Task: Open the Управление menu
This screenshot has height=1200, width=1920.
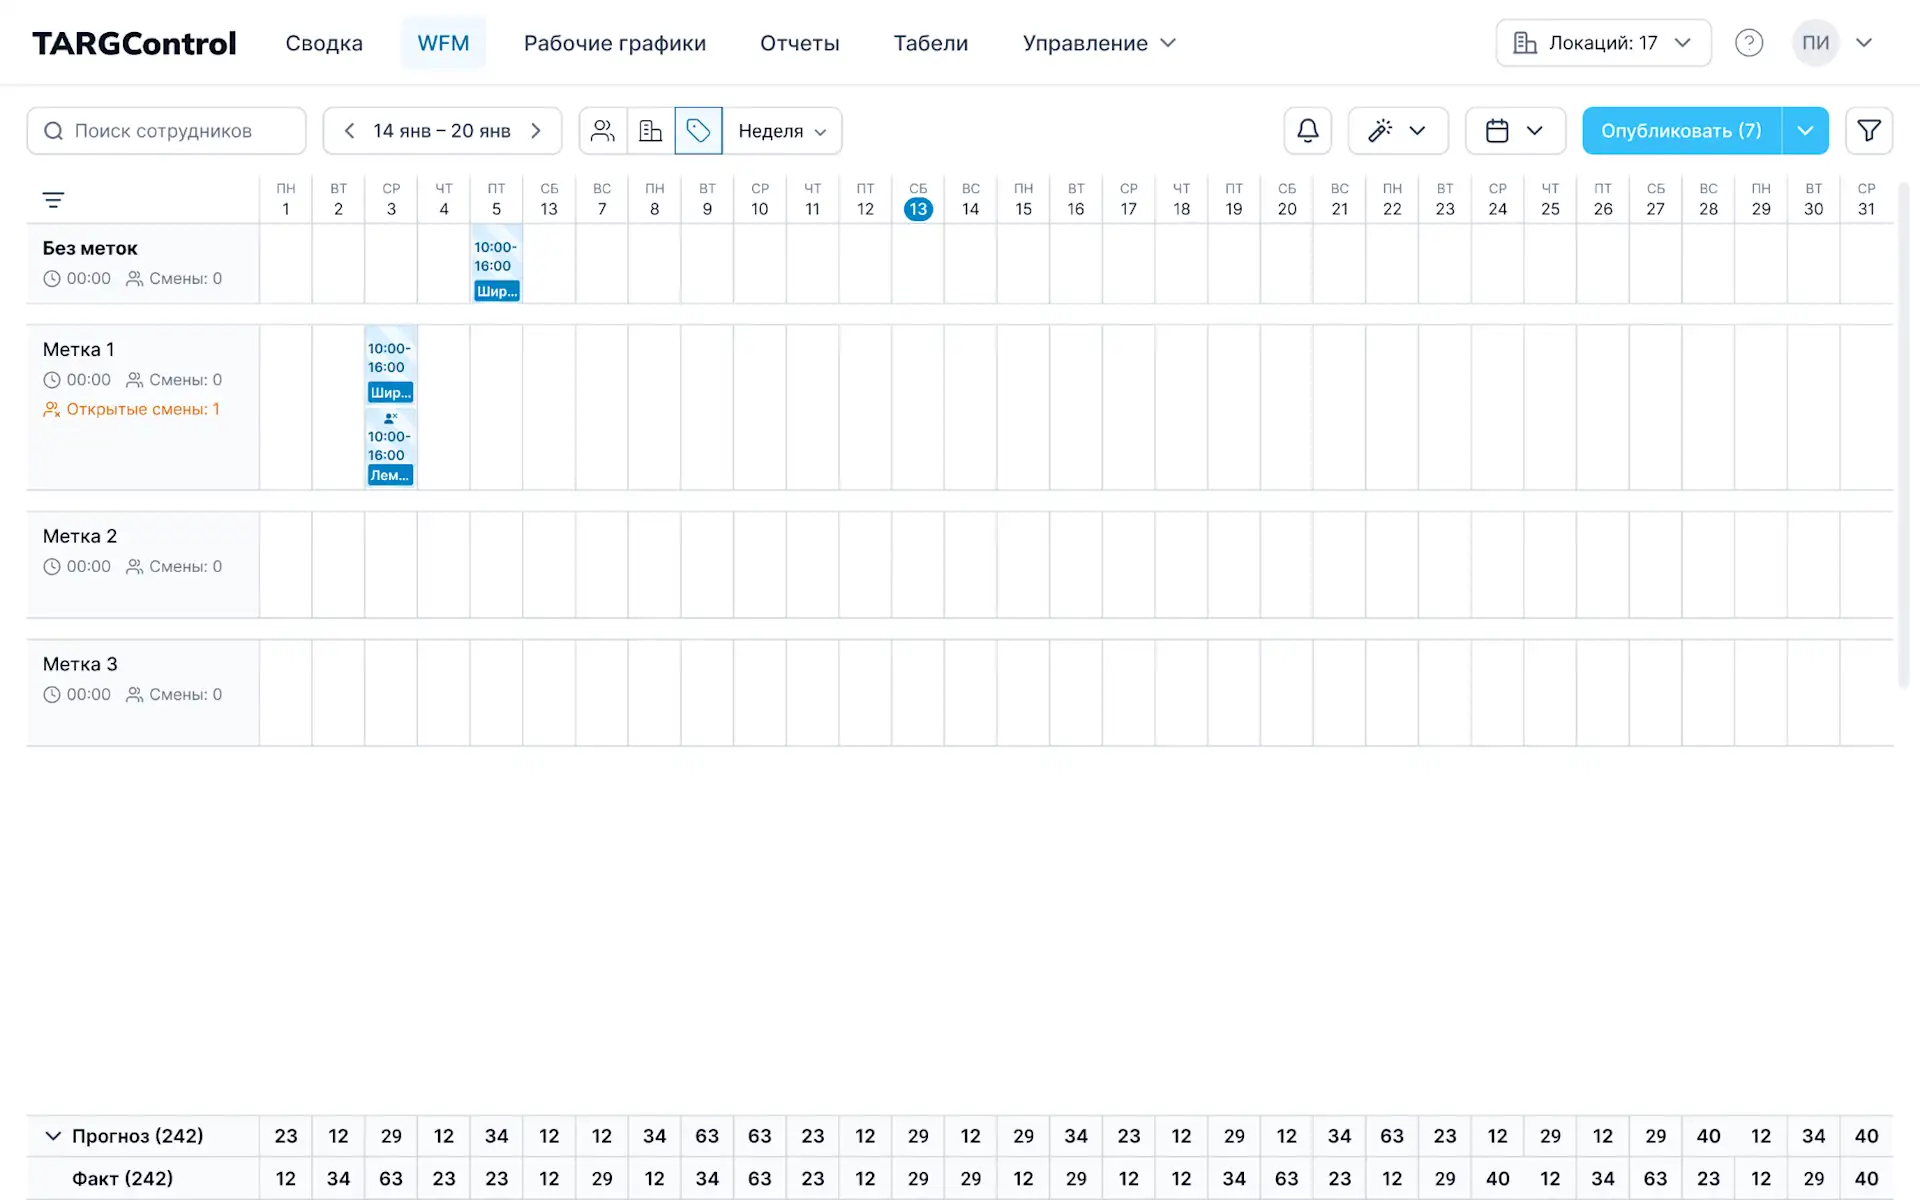Action: tap(1098, 43)
